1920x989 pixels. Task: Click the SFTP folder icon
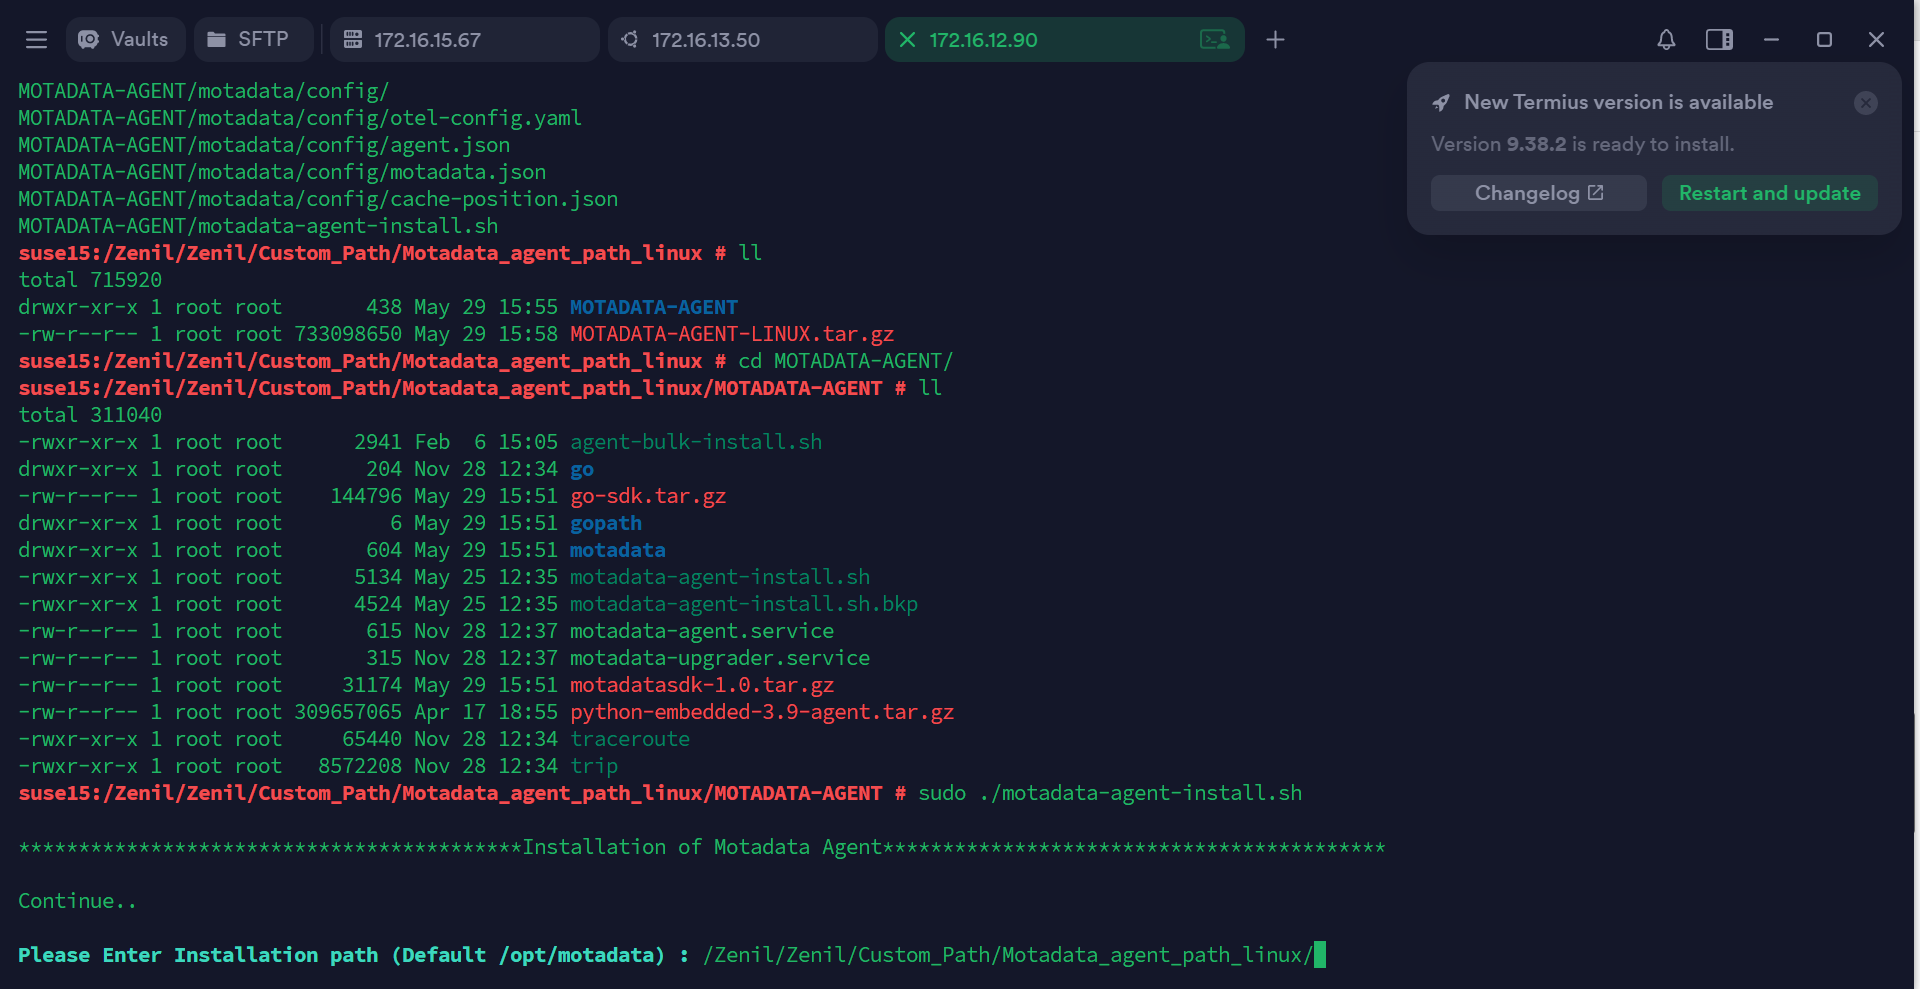[x=216, y=40]
